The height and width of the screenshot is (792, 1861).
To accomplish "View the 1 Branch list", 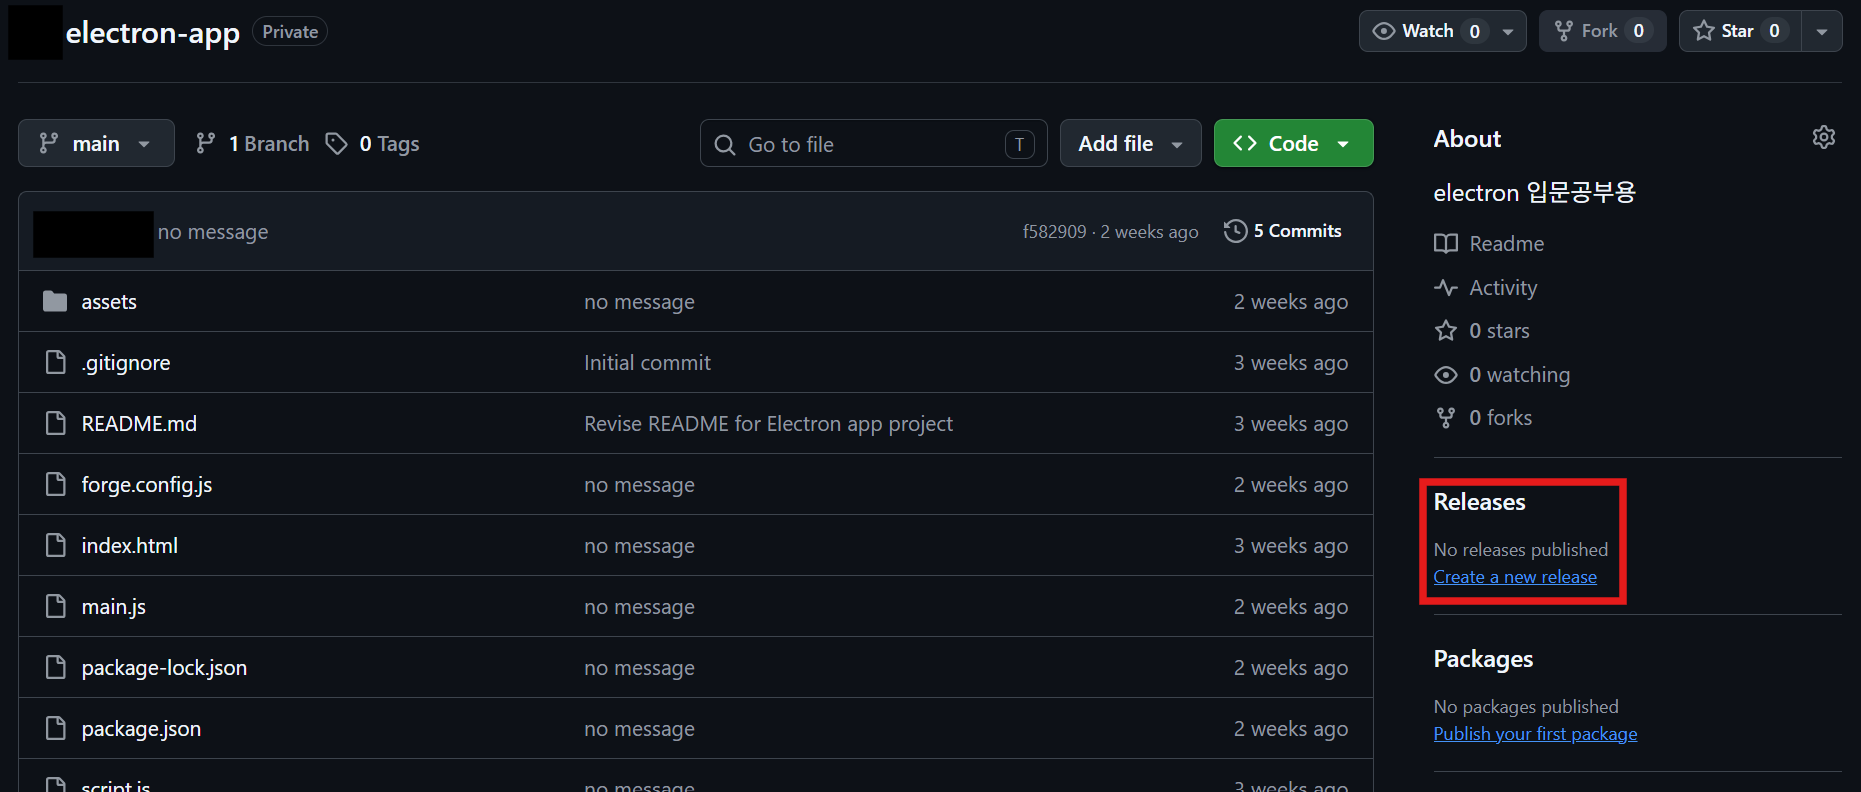I will point(253,143).
